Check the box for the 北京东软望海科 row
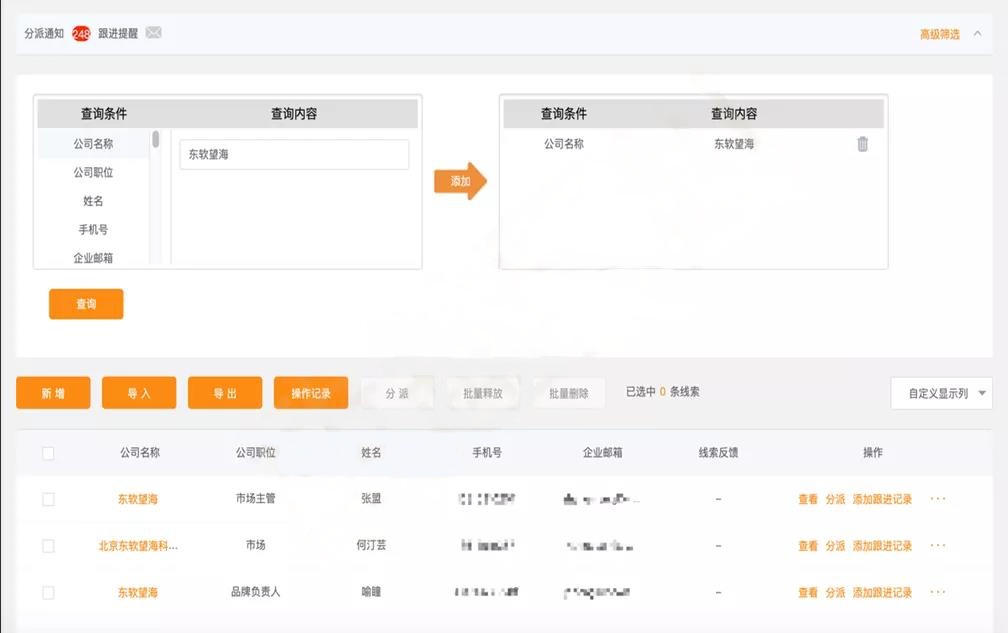This screenshot has height=633, width=1008. (48, 546)
